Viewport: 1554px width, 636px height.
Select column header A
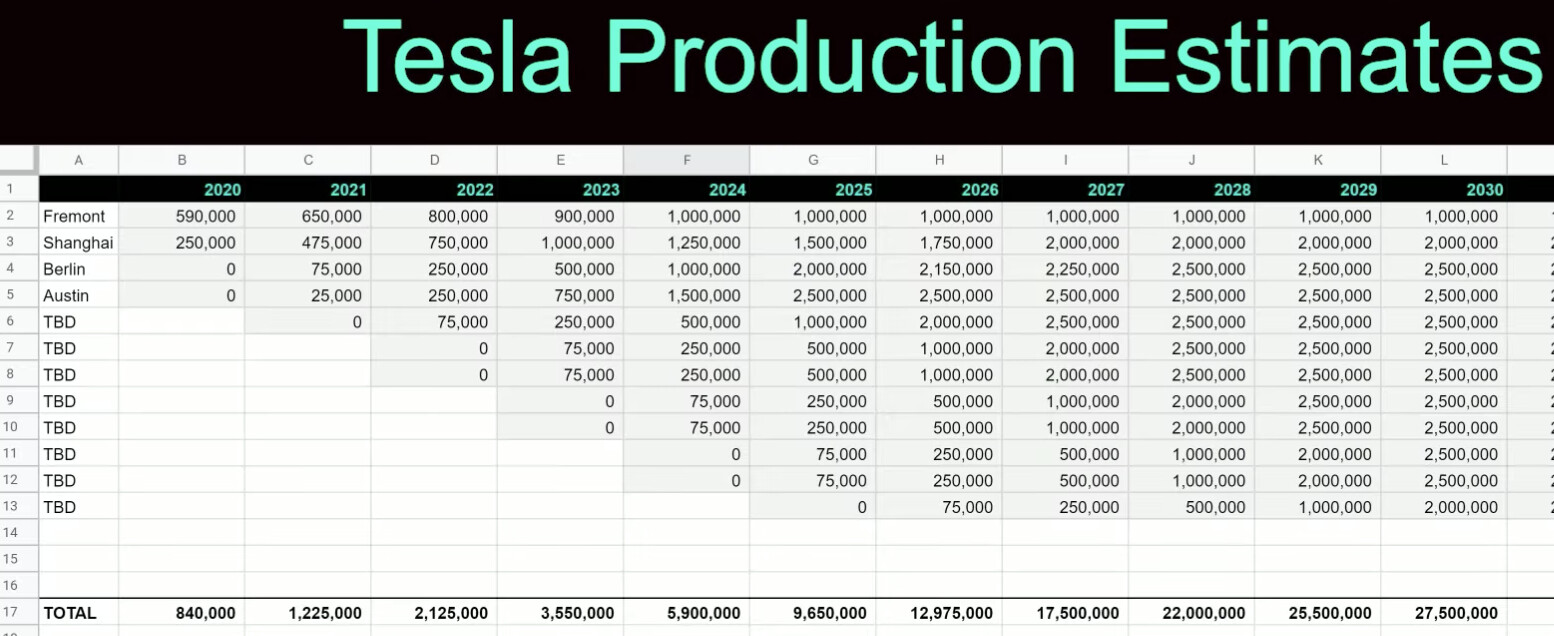tap(79, 160)
